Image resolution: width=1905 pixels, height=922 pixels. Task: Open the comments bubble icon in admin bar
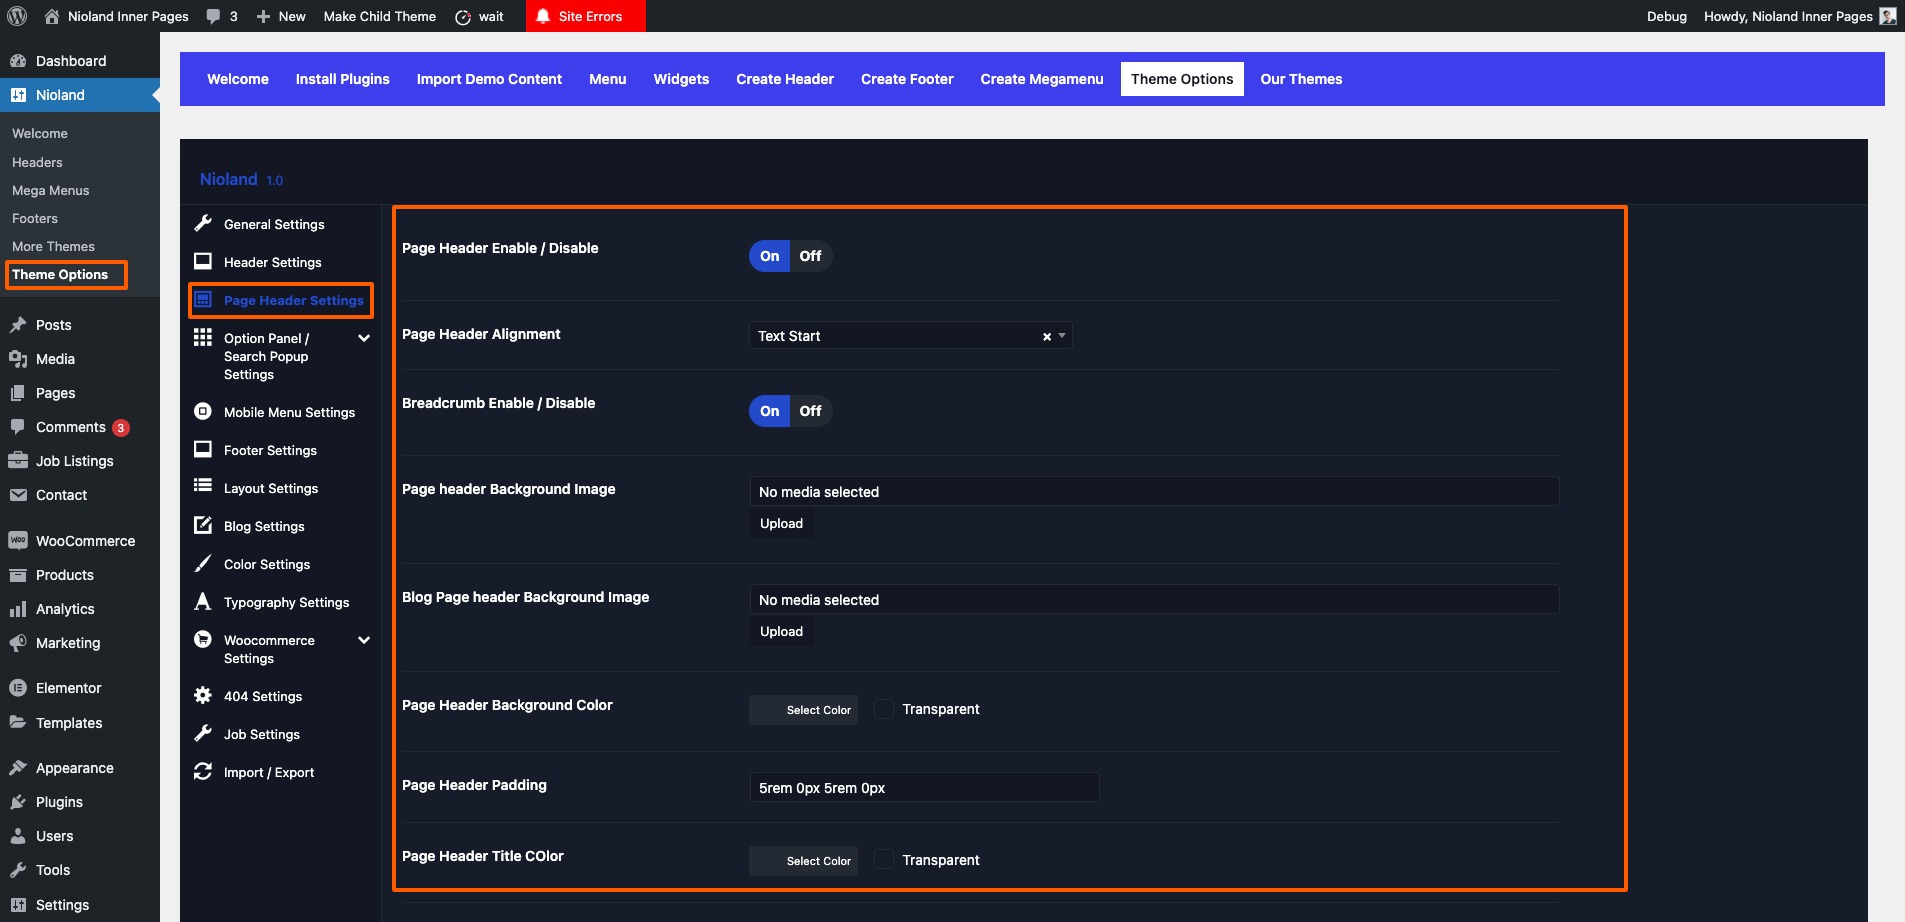tap(213, 16)
